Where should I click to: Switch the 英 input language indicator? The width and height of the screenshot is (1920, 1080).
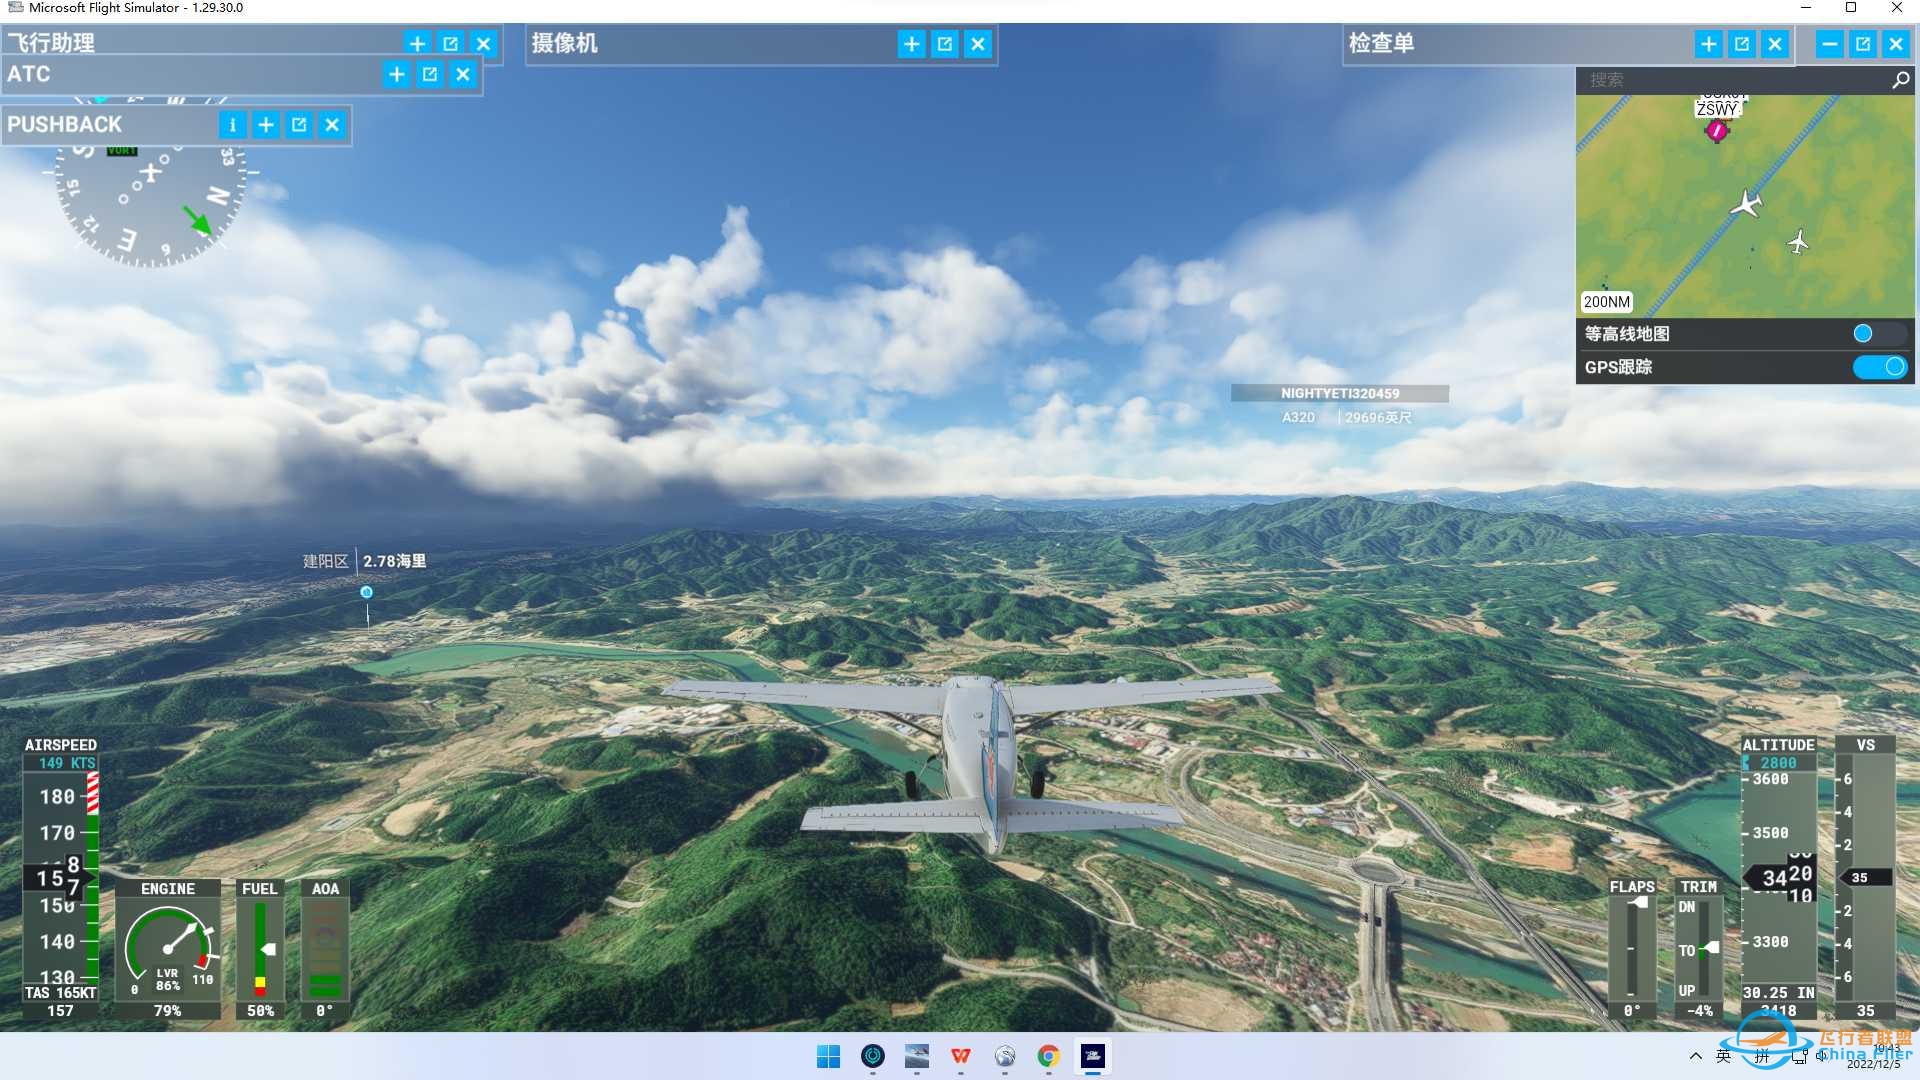pyautogui.click(x=1724, y=1056)
